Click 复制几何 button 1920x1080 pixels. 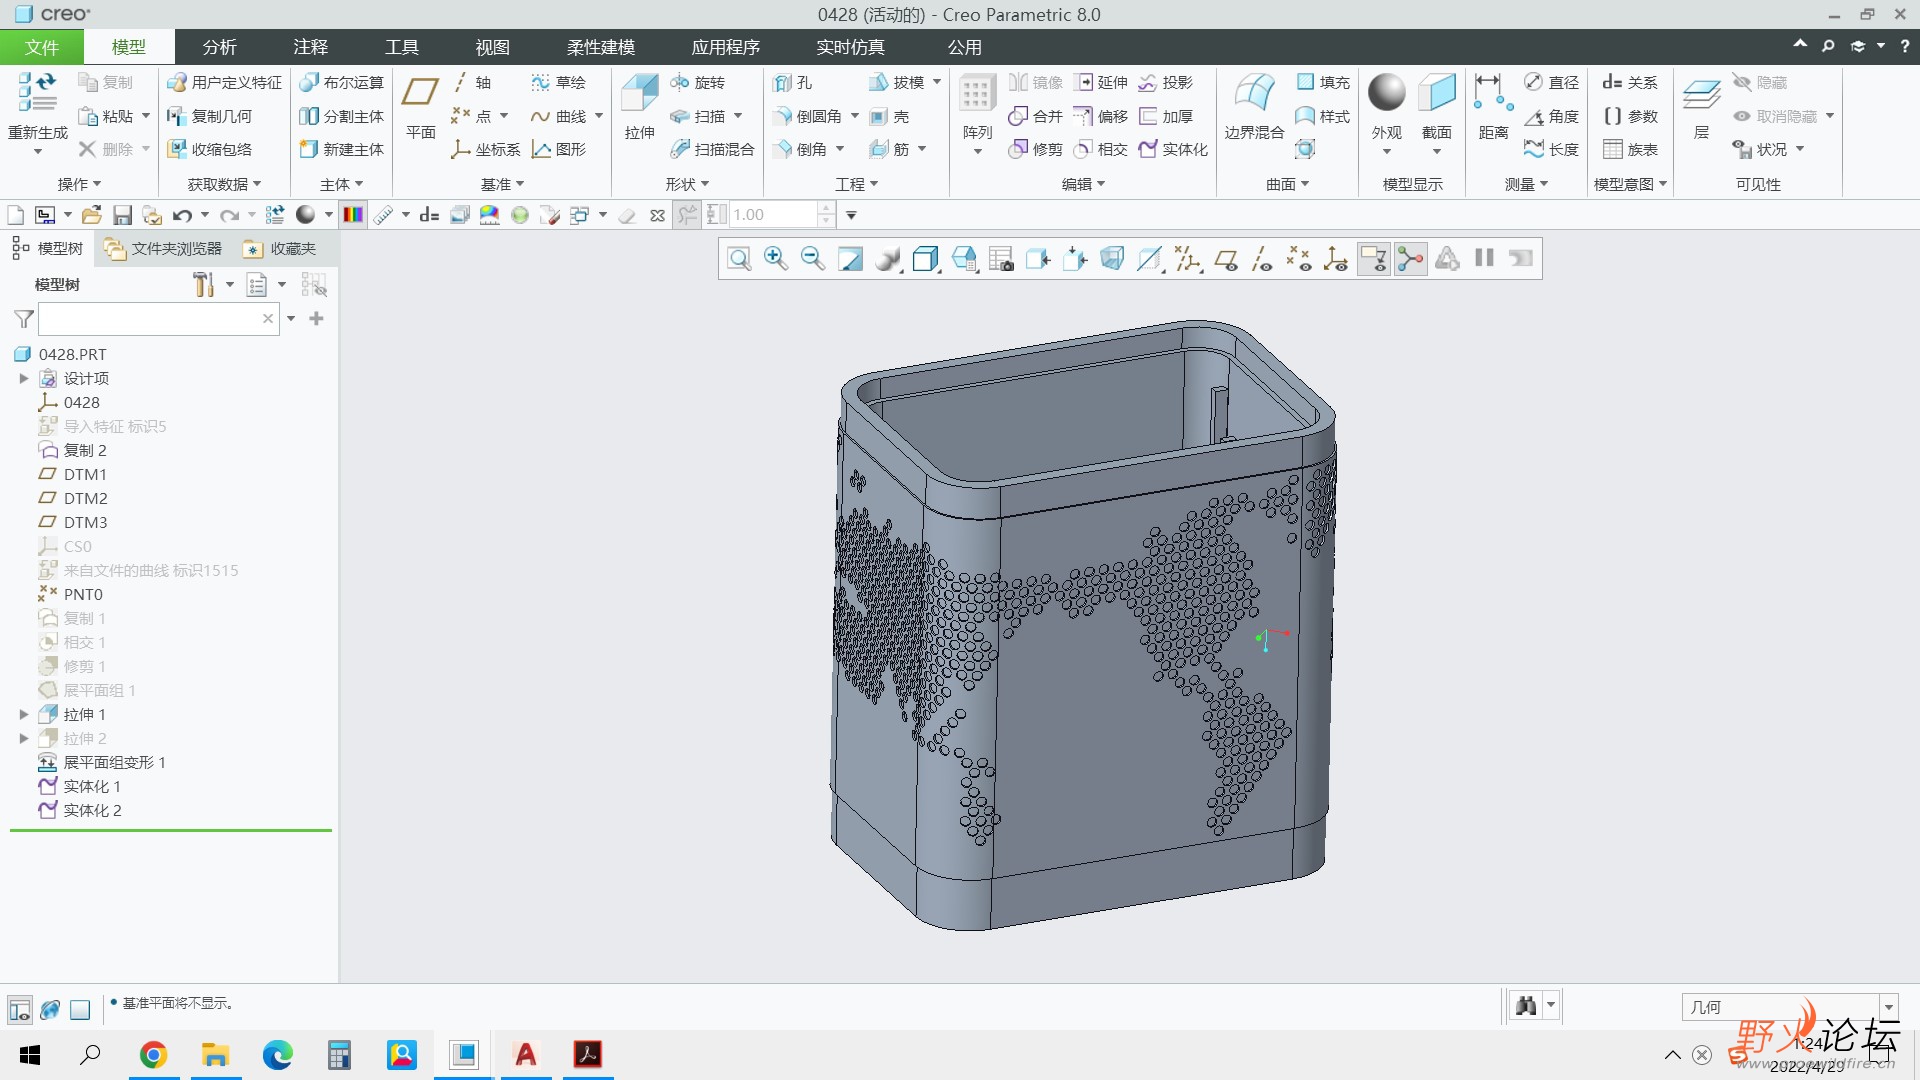210,116
